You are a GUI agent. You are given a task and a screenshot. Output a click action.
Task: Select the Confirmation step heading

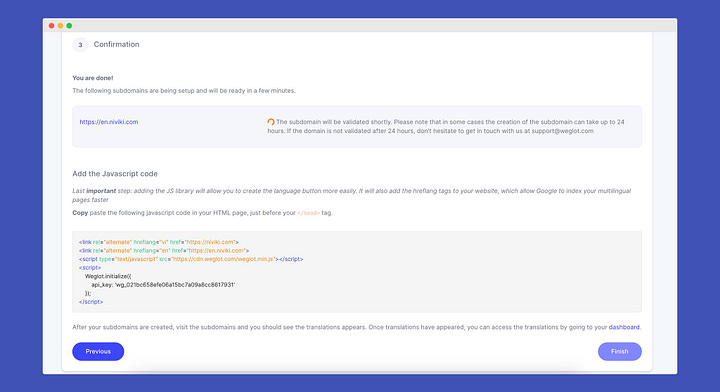pos(117,45)
